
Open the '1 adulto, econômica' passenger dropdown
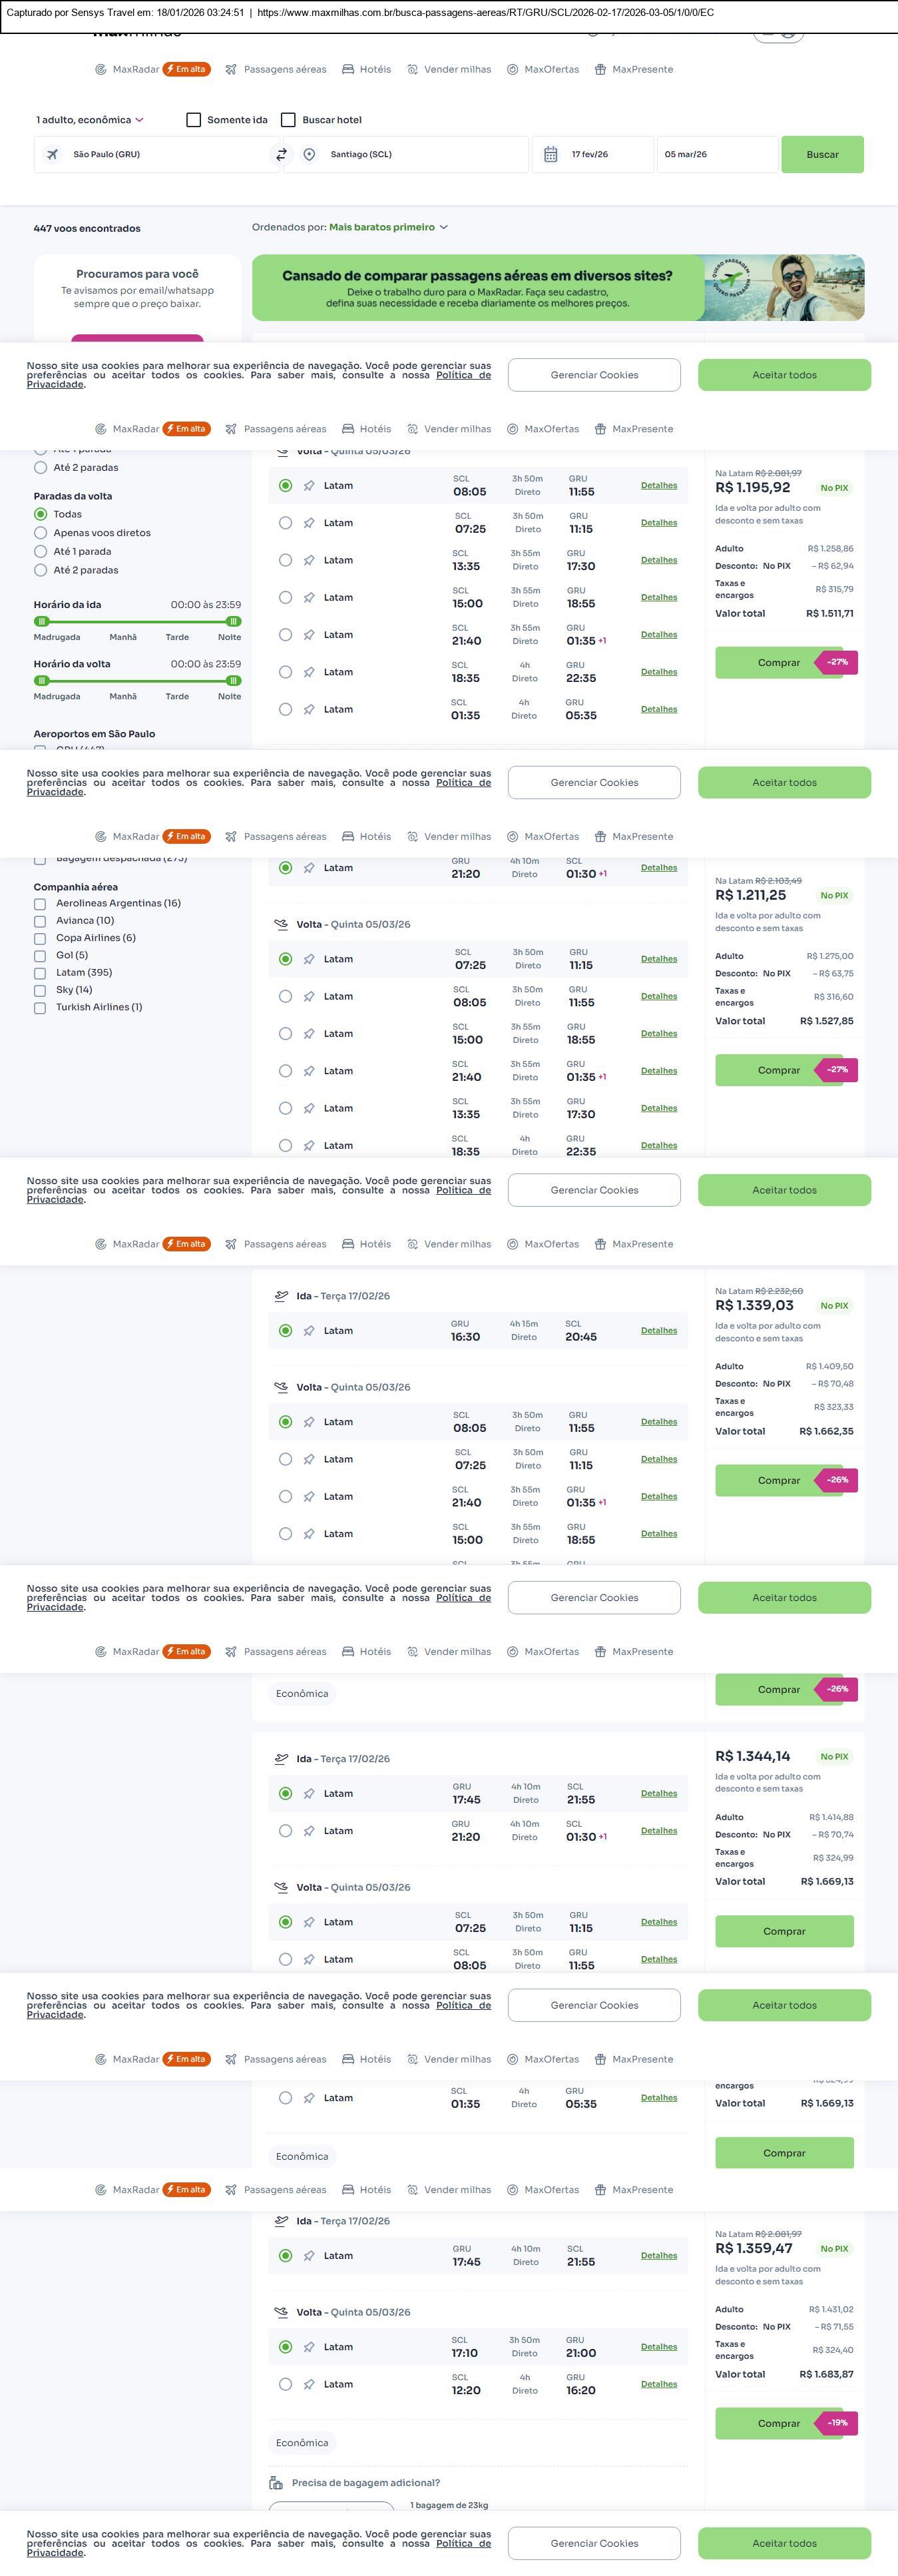click(x=90, y=120)
